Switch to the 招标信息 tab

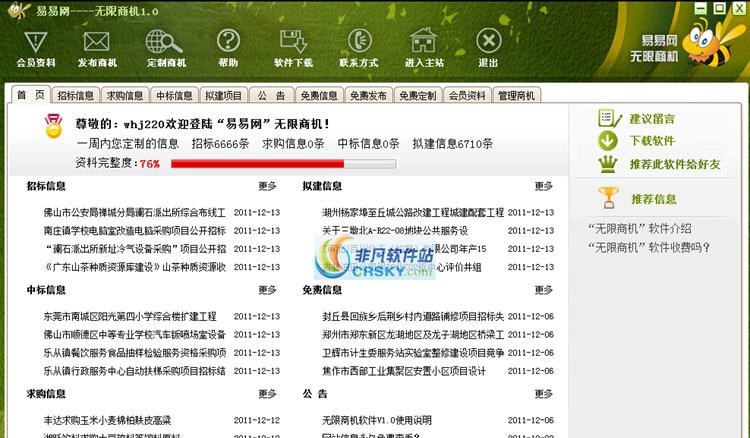tap(76, 95)
